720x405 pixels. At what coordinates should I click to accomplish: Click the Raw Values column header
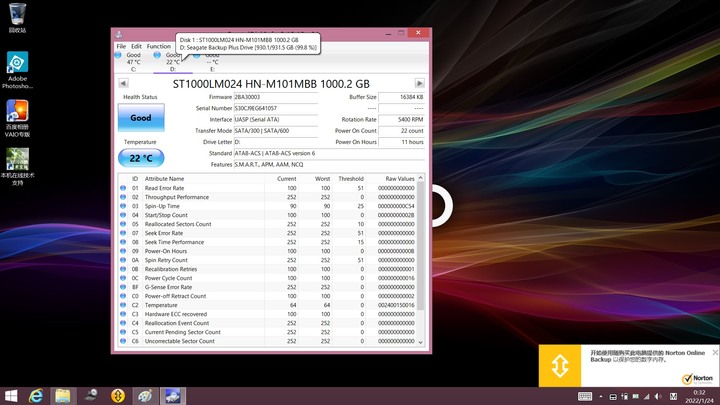pos(399,179)
